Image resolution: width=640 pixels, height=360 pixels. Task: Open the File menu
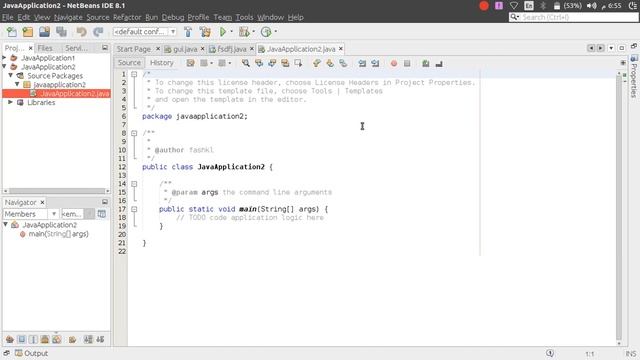pyautogui.click(x=8, y=17)
